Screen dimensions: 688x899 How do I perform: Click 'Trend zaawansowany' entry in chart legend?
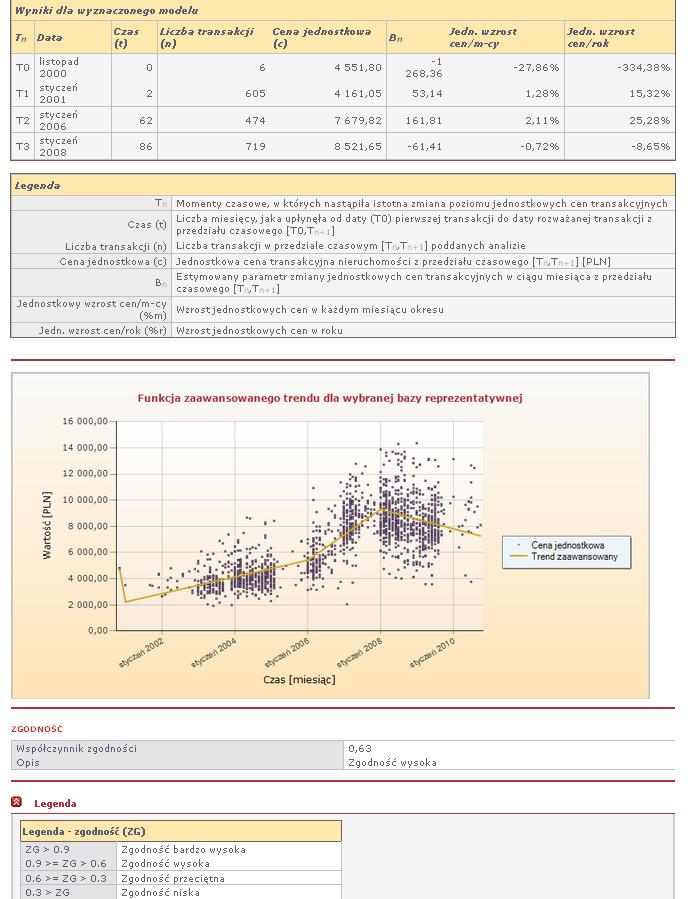(574, 557)
